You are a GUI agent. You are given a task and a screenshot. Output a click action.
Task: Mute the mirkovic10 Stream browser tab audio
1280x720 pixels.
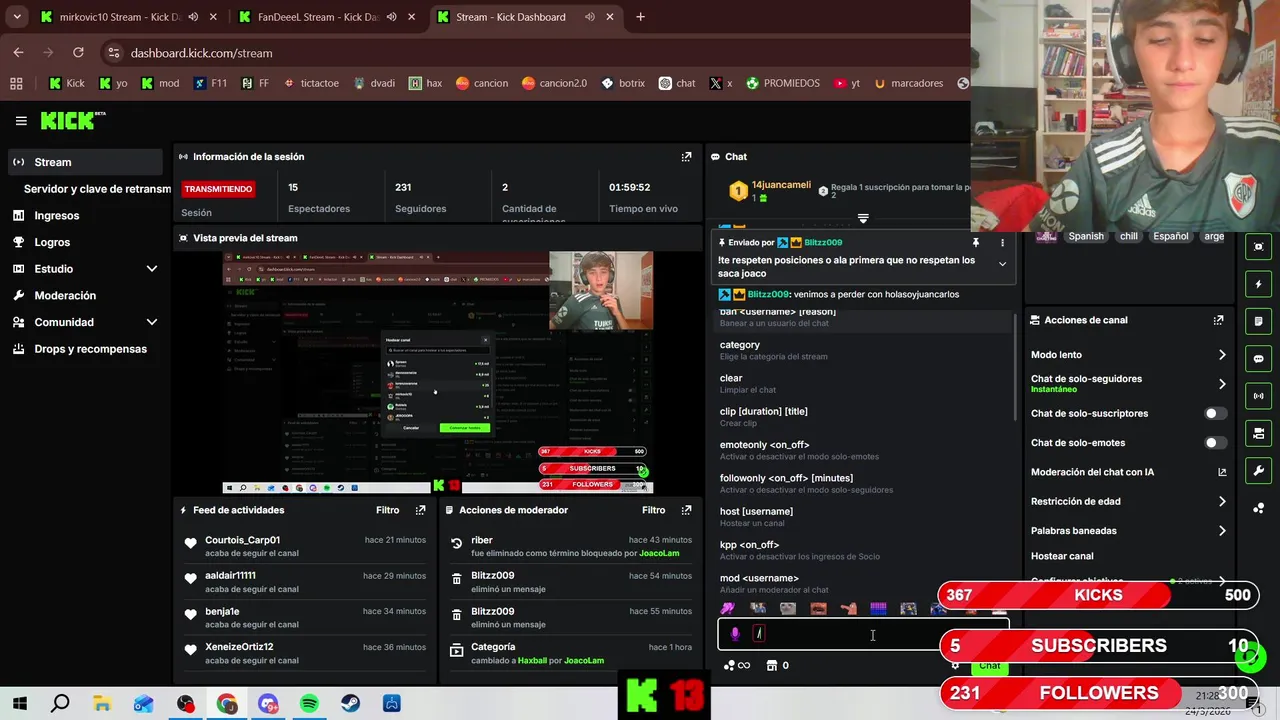tap(193, 17)
